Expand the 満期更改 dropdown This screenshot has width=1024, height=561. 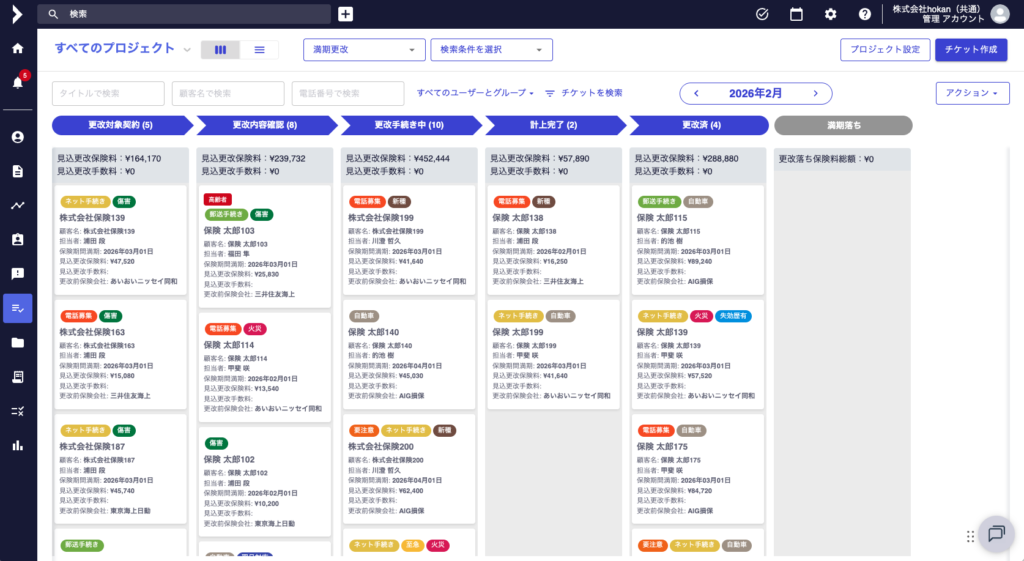click(x=364, y=49)
